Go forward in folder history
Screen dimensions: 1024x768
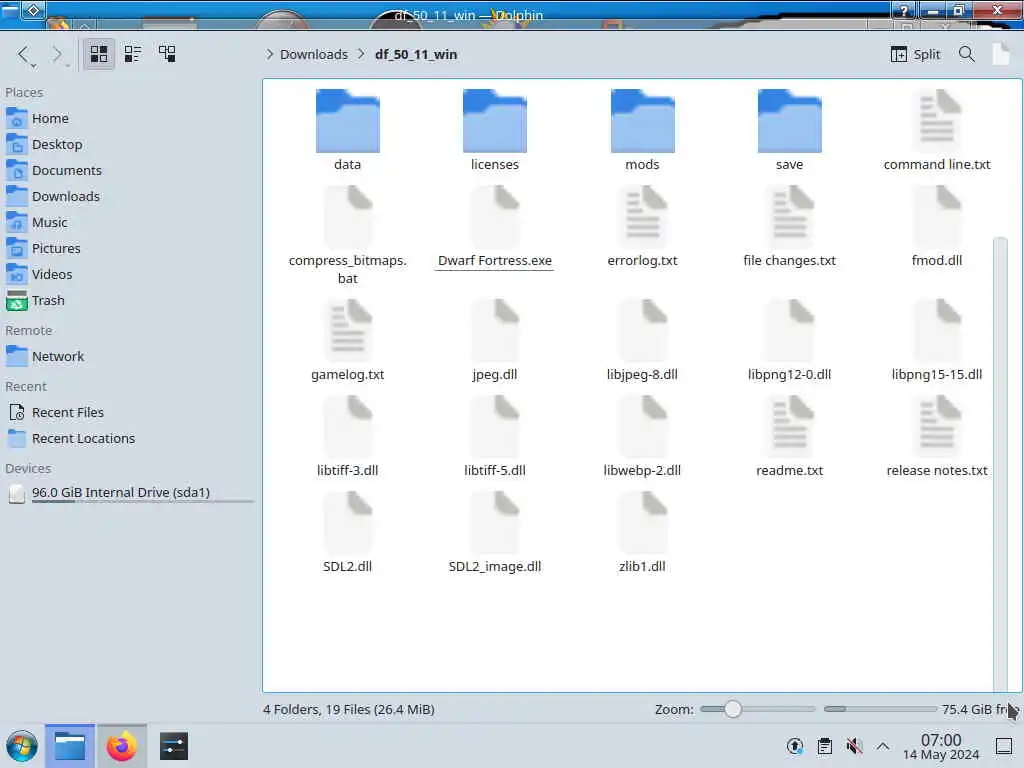(58, 55)
